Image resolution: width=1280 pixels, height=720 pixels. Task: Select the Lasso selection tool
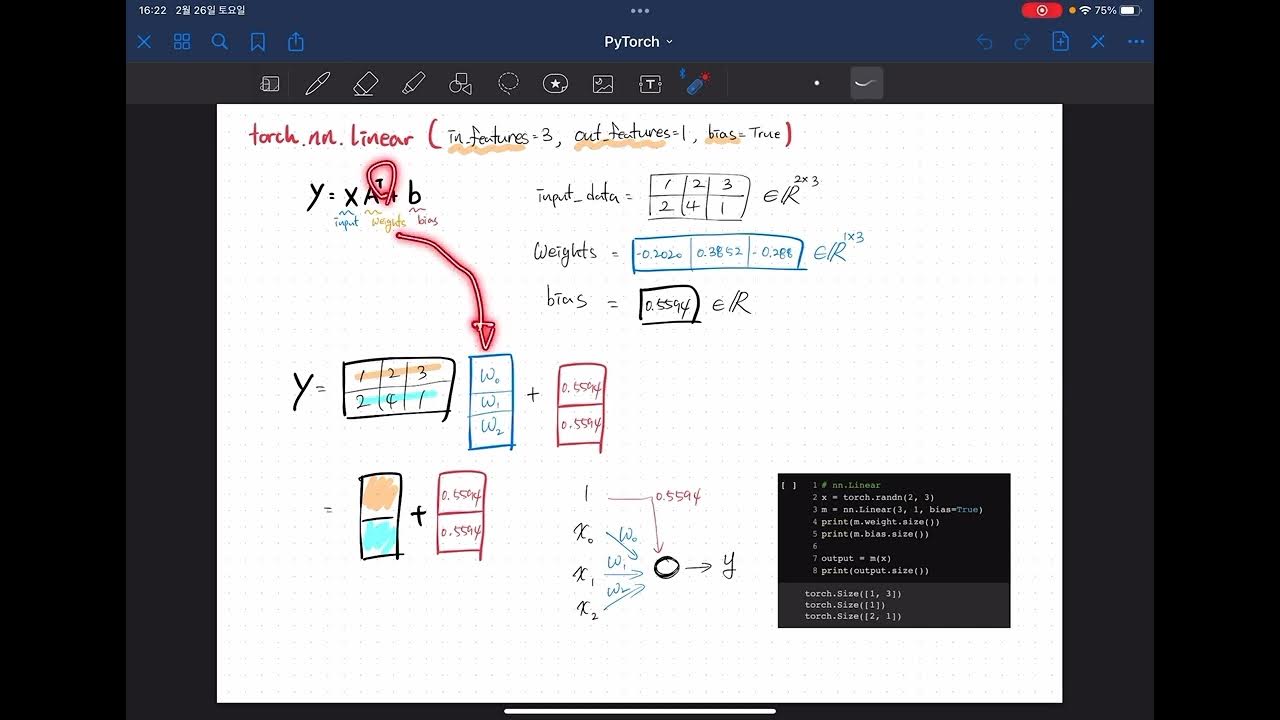[x=508, y=84]
